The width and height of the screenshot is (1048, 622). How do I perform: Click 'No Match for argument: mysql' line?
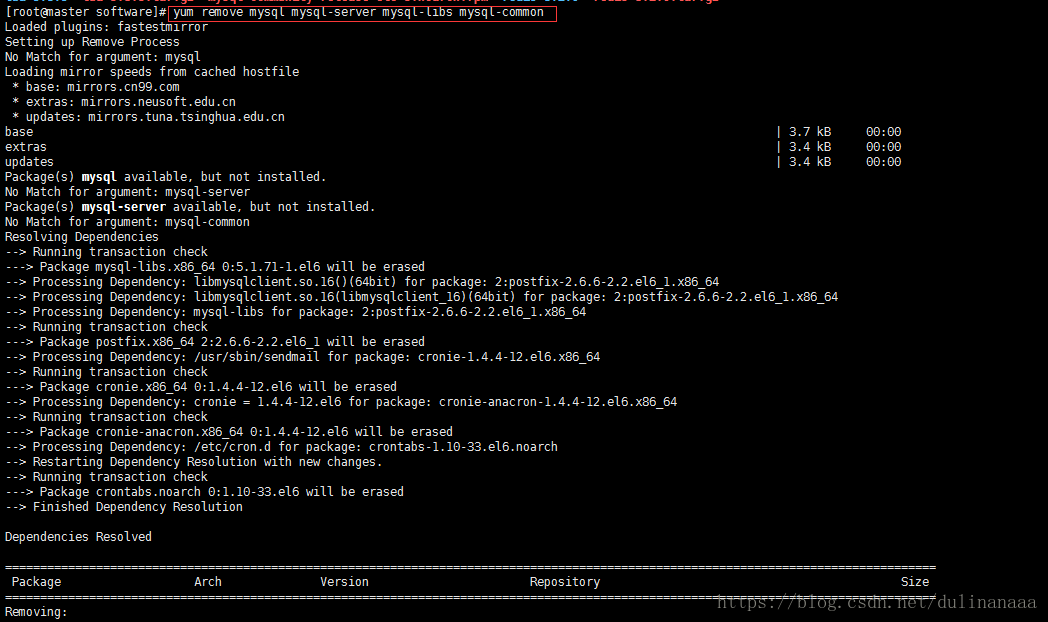point(103,57)
